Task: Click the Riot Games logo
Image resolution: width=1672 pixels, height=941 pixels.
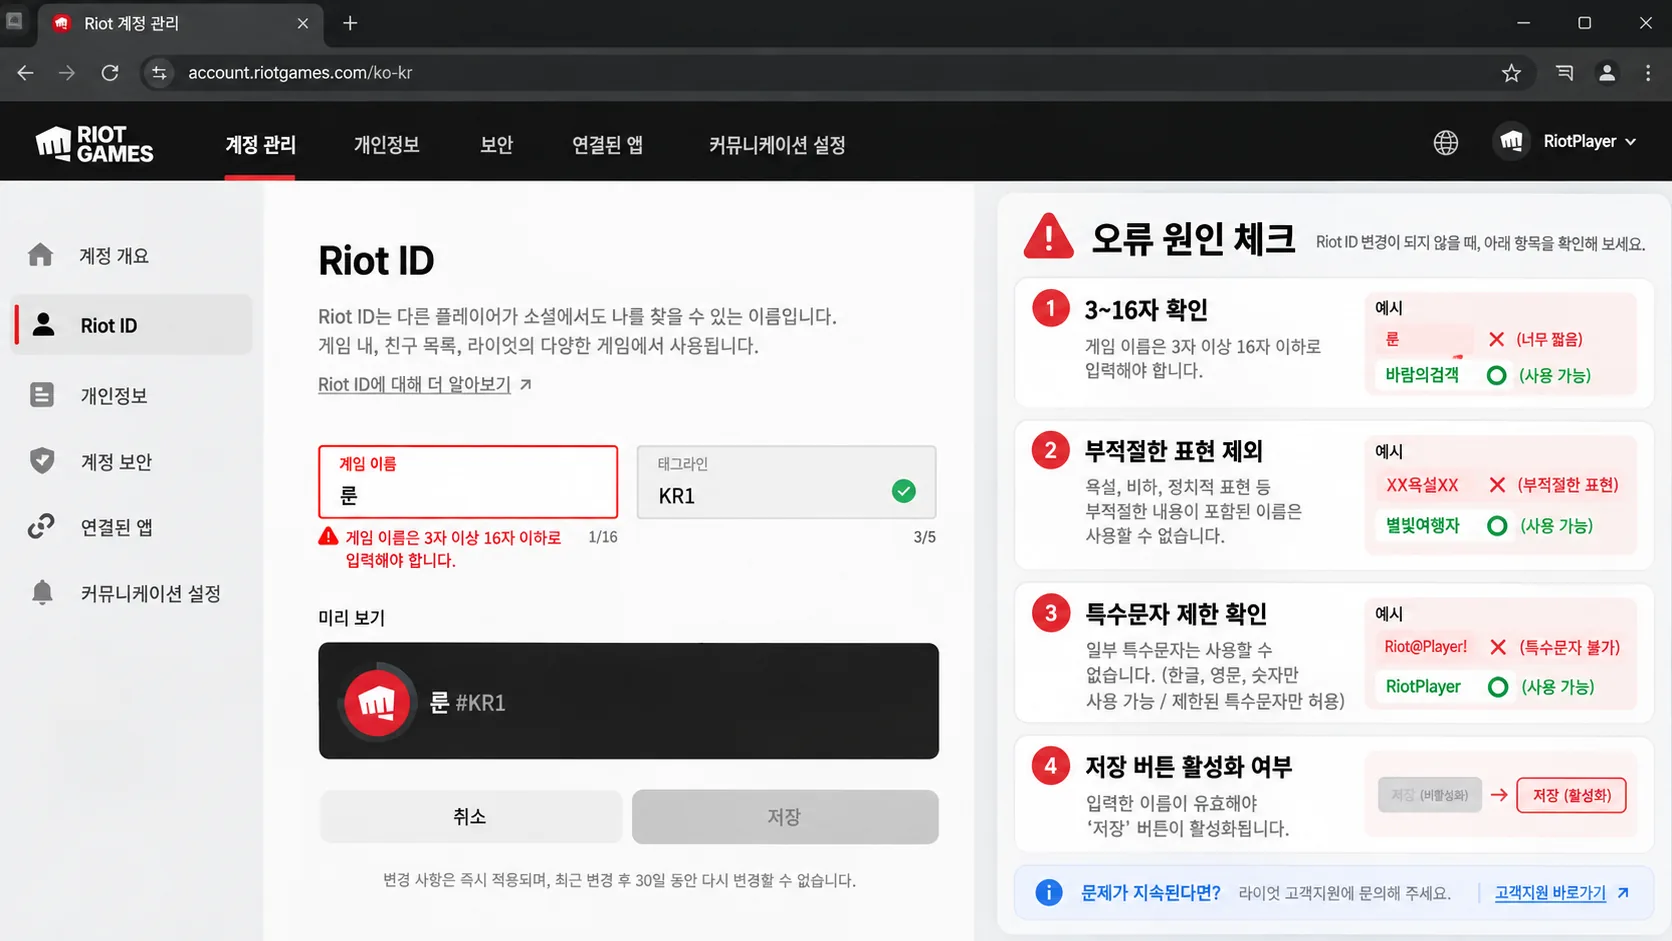Action: point(94,144)
